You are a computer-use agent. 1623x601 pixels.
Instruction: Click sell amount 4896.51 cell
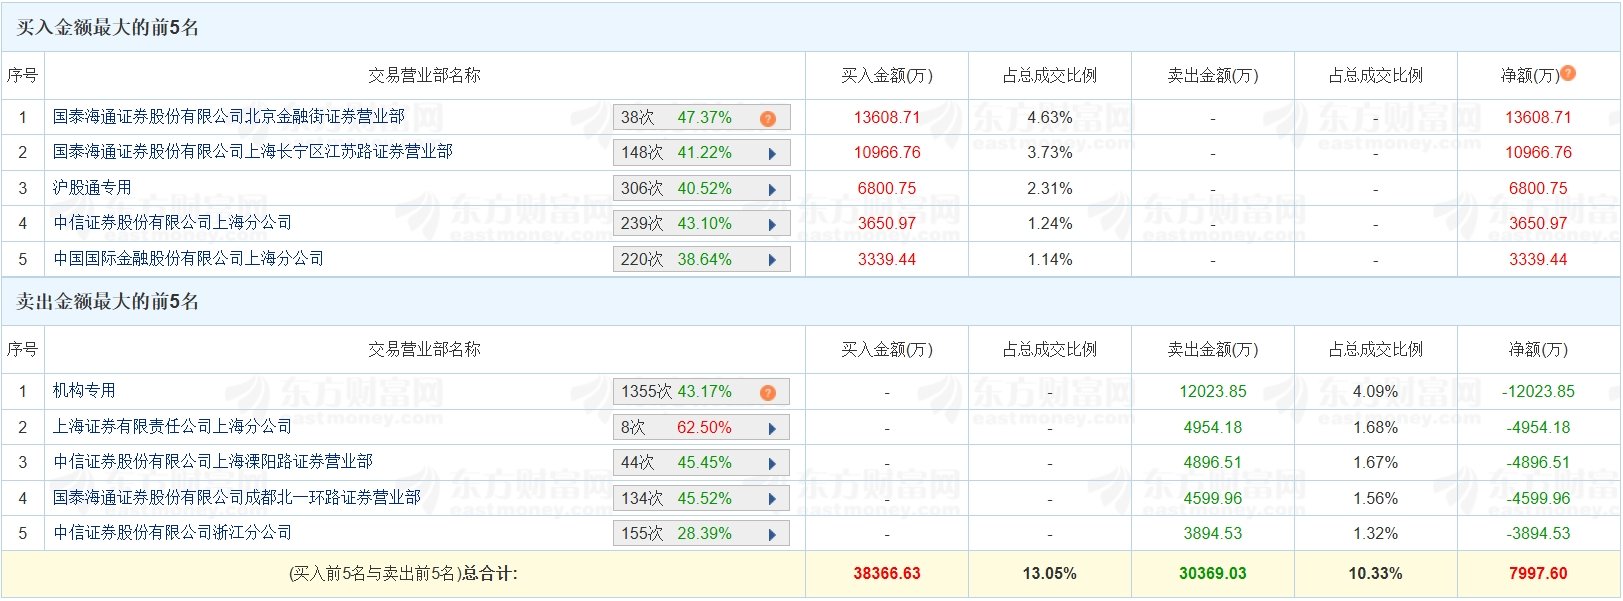pos(1213,463)
